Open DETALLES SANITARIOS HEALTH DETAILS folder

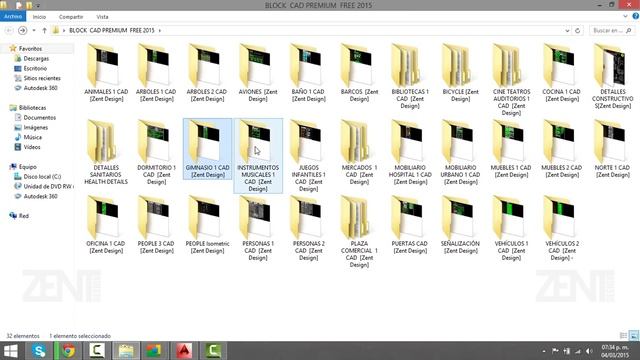[106, 152]
